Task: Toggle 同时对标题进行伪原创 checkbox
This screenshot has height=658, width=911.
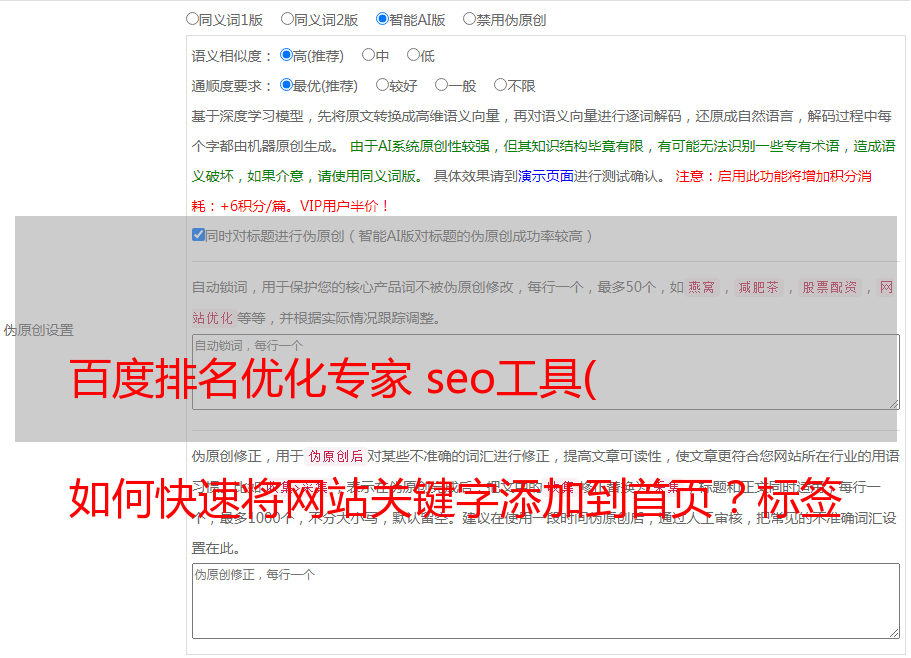Action: [198, 235]
